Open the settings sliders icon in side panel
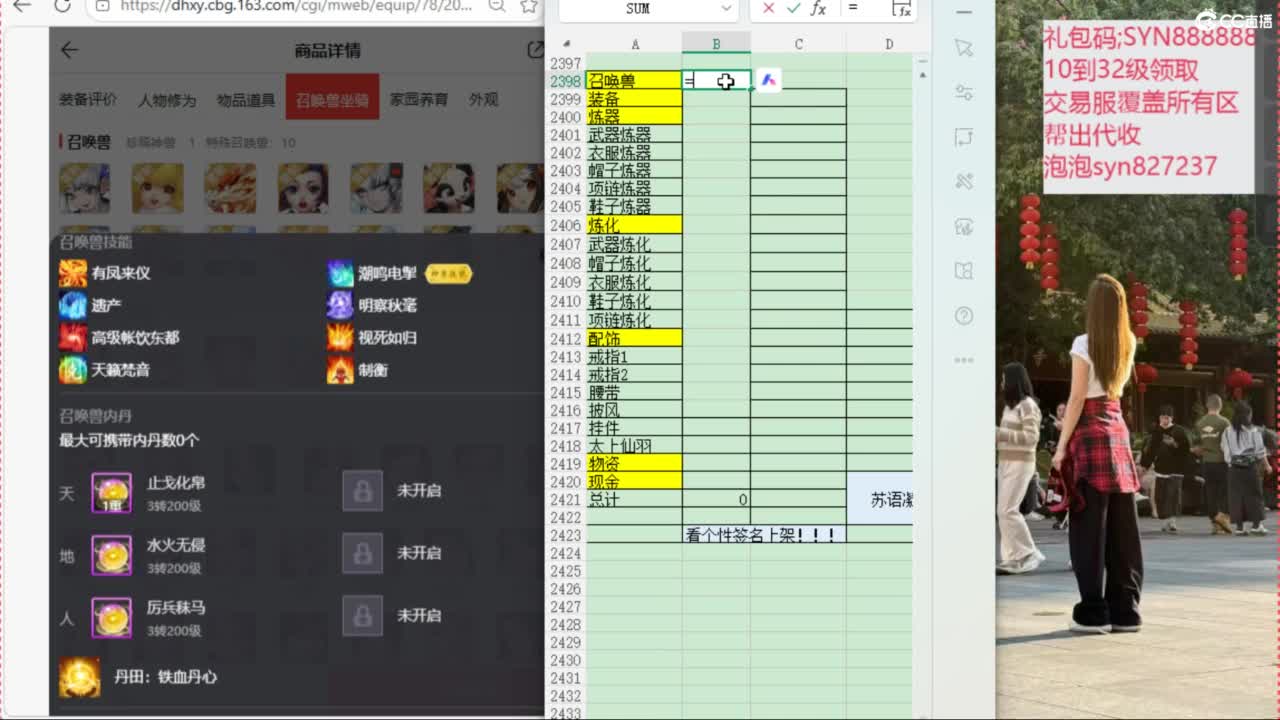The width and height of the screenshot is (1280, 720). pyautogui.click(x=964, y=92)
